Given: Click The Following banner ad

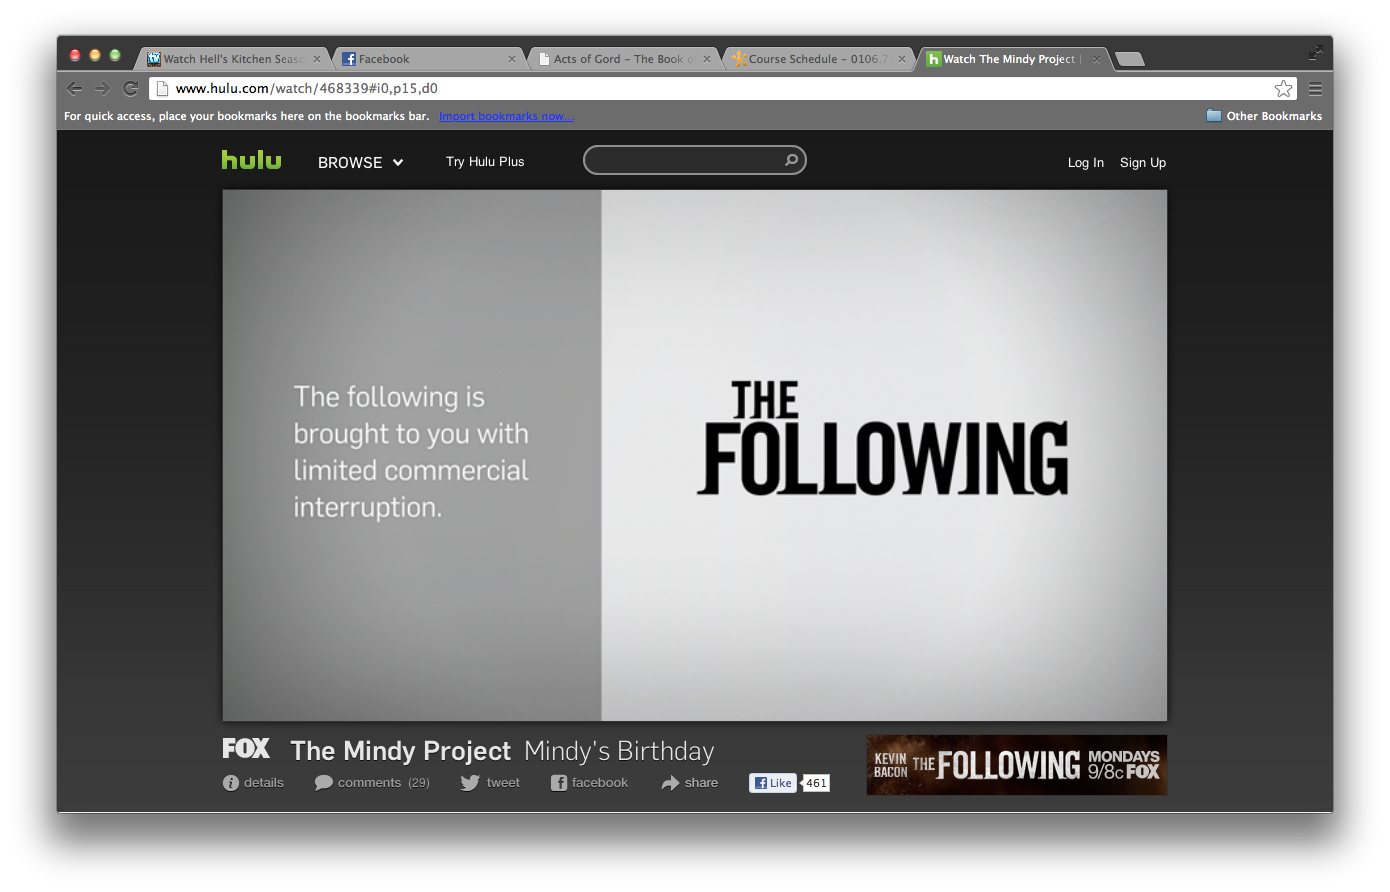Looking at the screenshot, I should point(1016,765).
